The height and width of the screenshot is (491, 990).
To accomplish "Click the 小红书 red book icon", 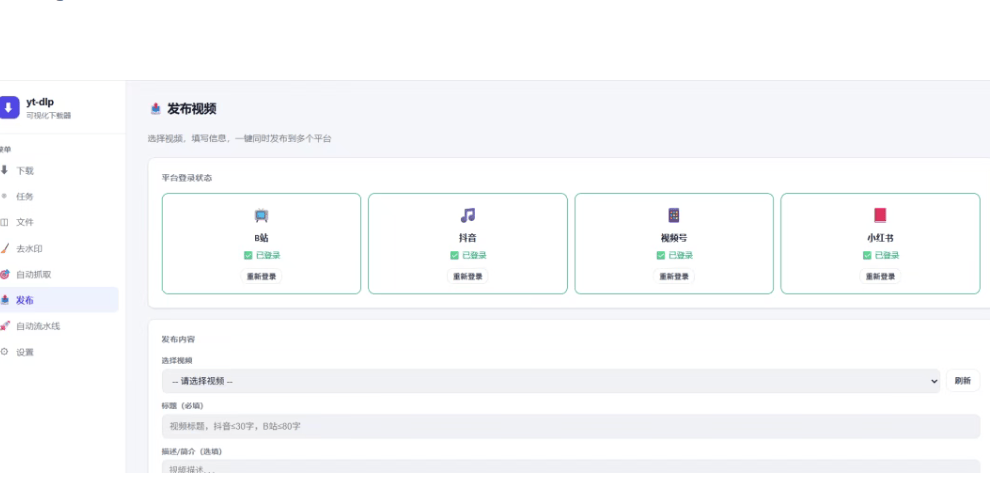I will pyautogui.click(x=880, y=216).
